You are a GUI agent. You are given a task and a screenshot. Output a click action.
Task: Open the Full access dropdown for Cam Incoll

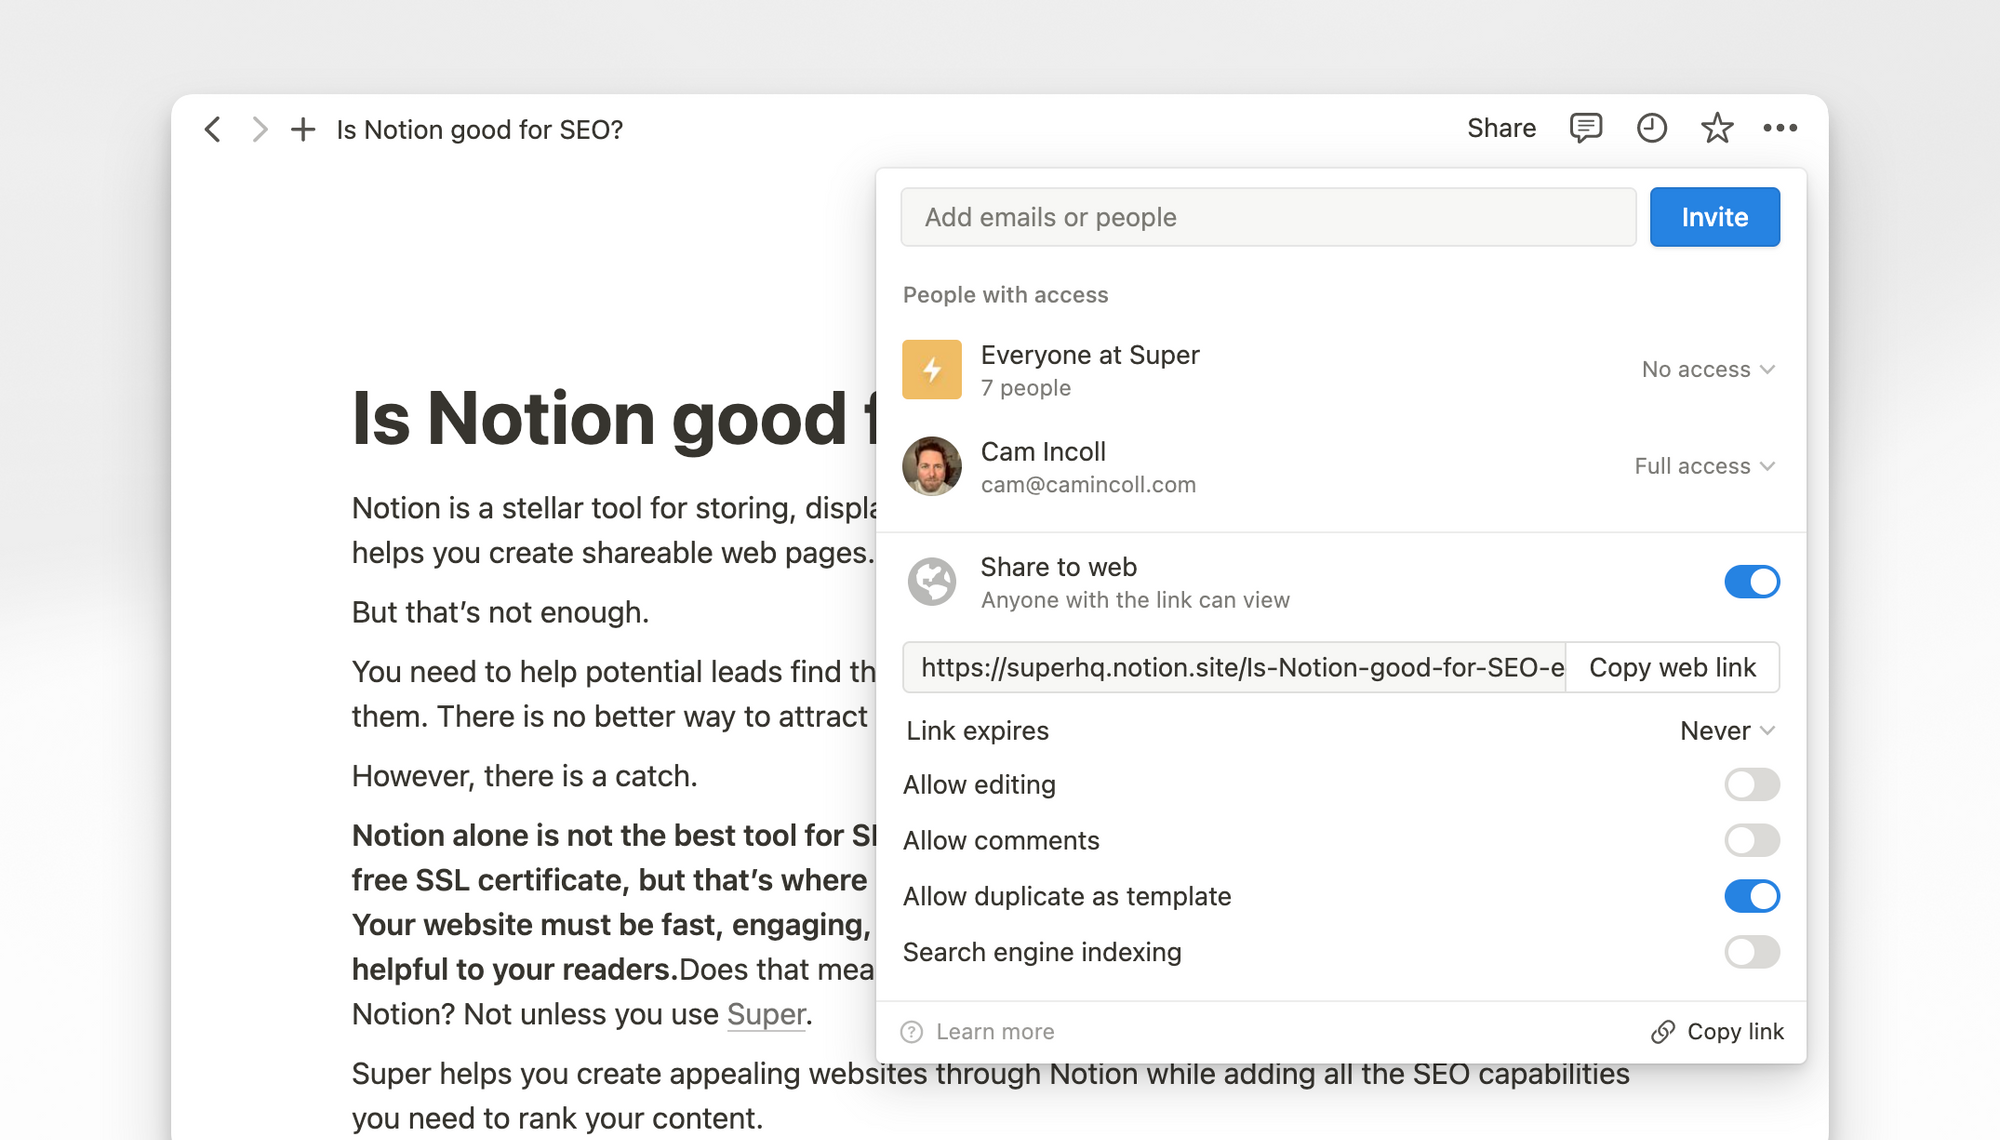(1704, 467)
